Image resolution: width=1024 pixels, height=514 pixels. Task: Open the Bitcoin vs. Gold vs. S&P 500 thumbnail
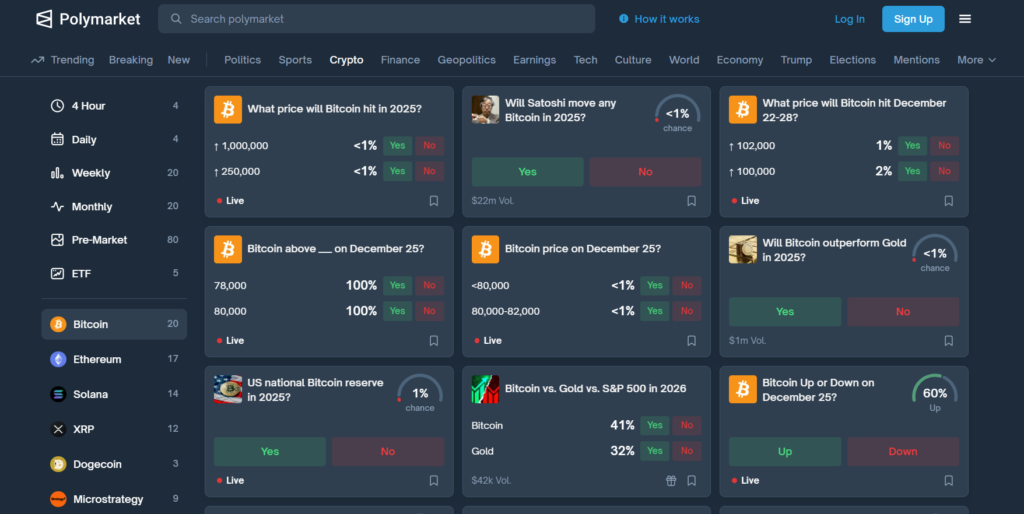coord(485,389)
